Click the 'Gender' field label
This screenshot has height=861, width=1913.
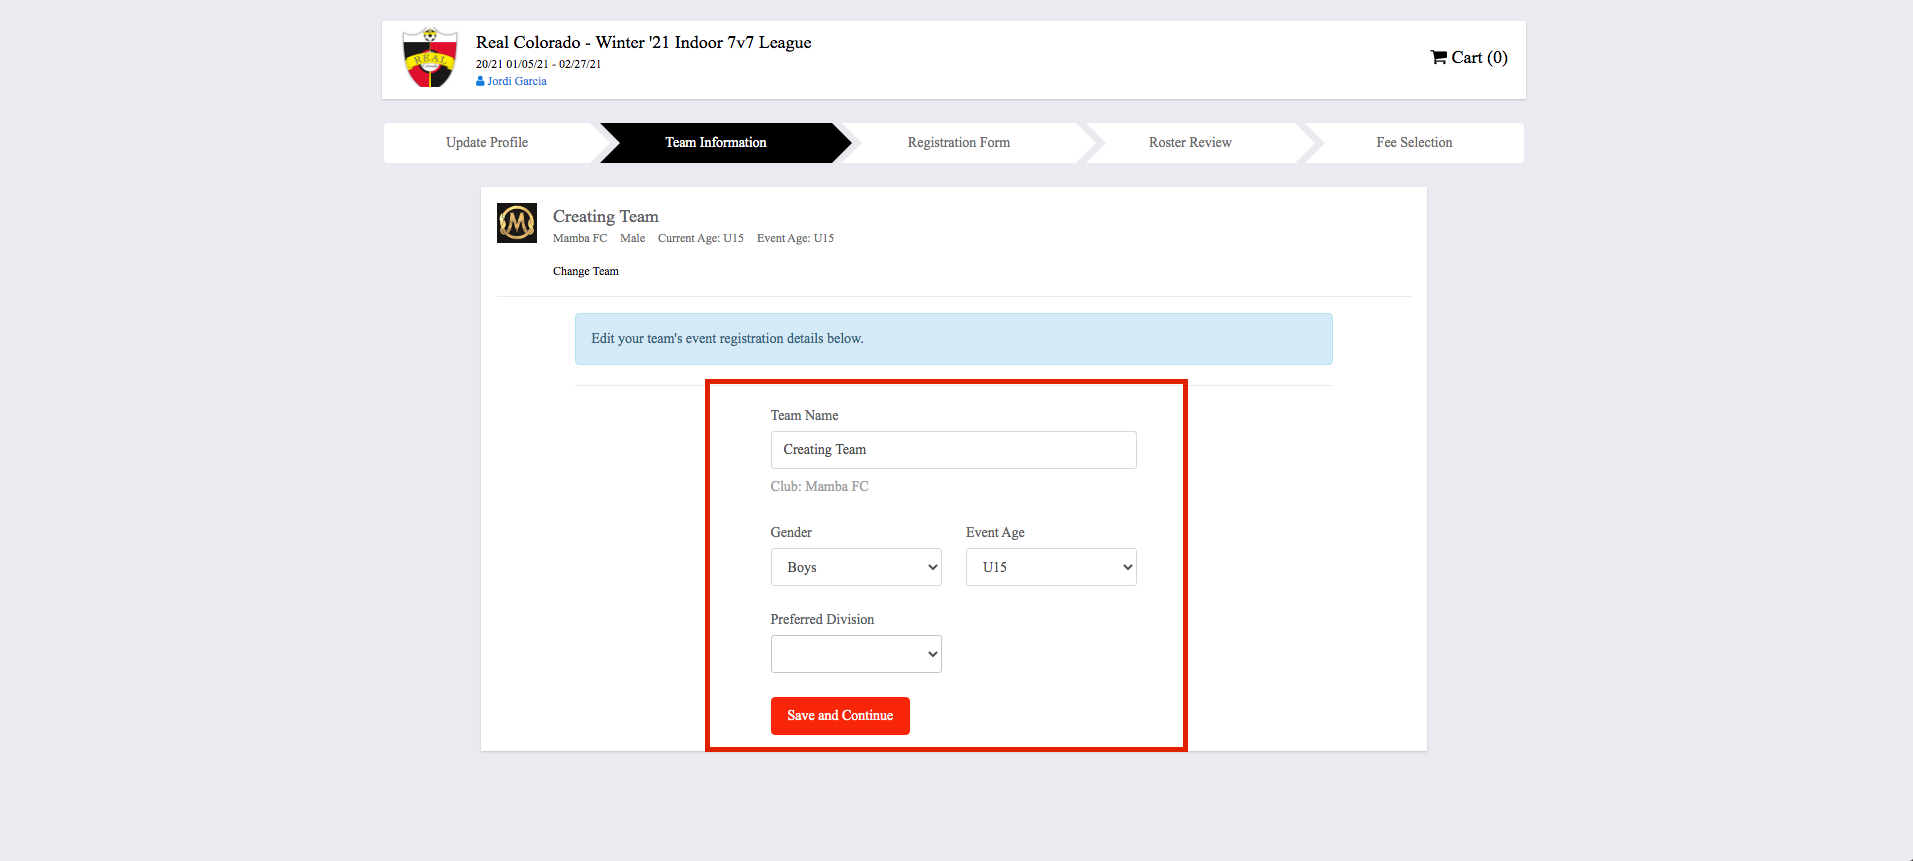click(x=791, y=532)
